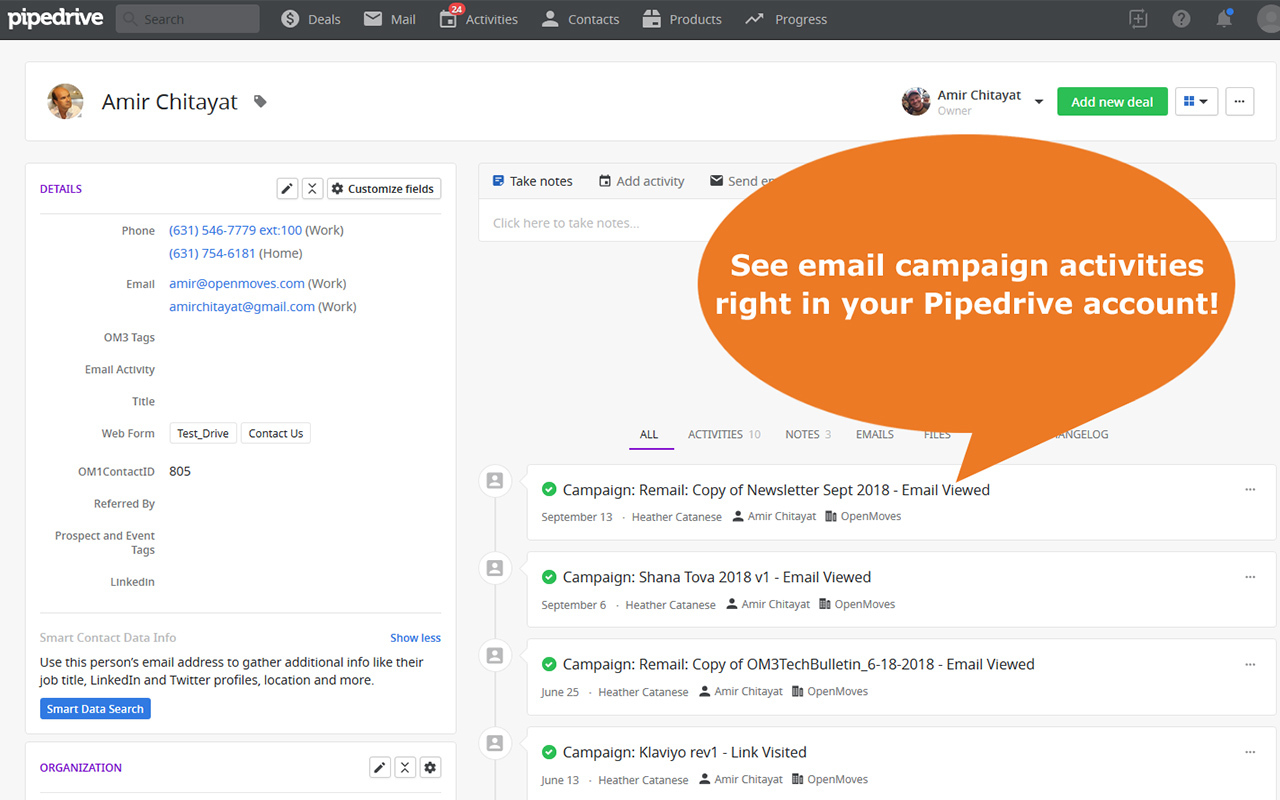Expand the owner dropdown beside Amir Chitayat
The image size is (1280, 800).
1039,101
